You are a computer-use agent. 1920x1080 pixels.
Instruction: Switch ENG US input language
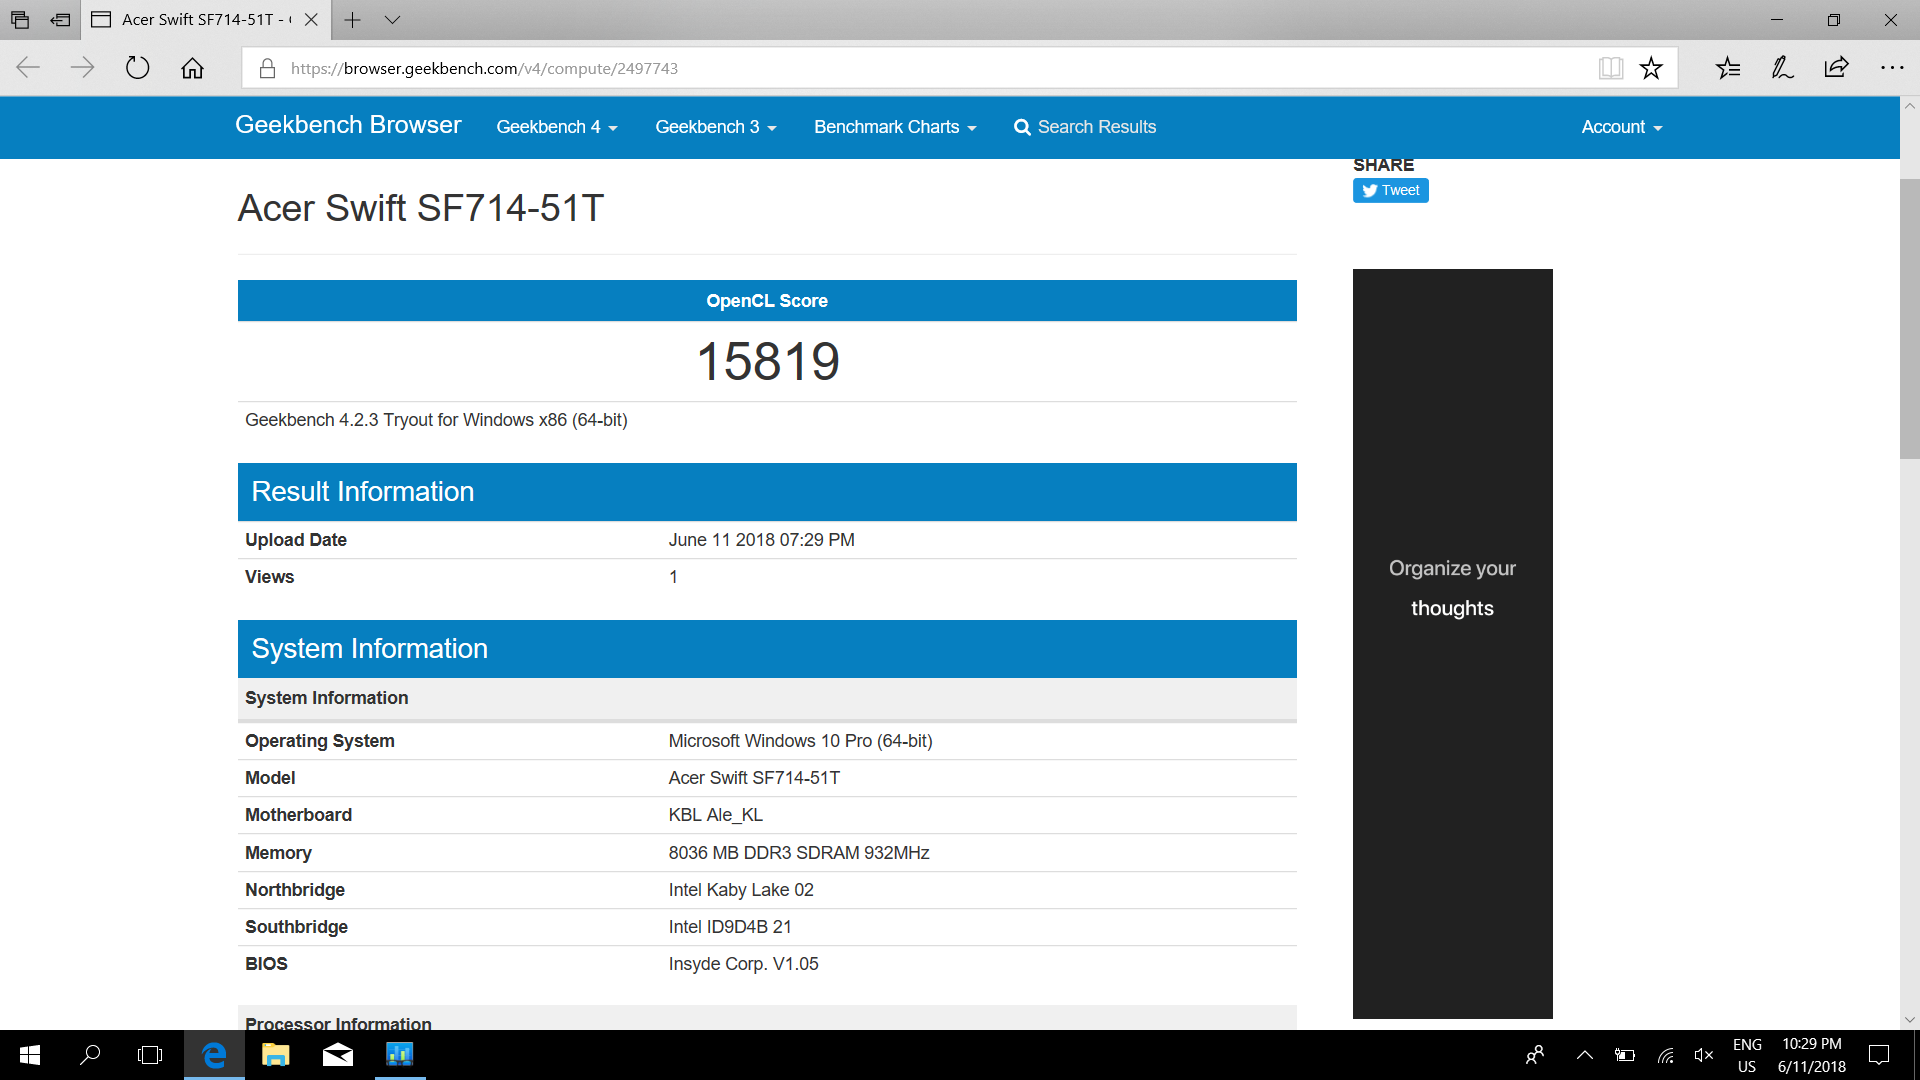1747,1055
